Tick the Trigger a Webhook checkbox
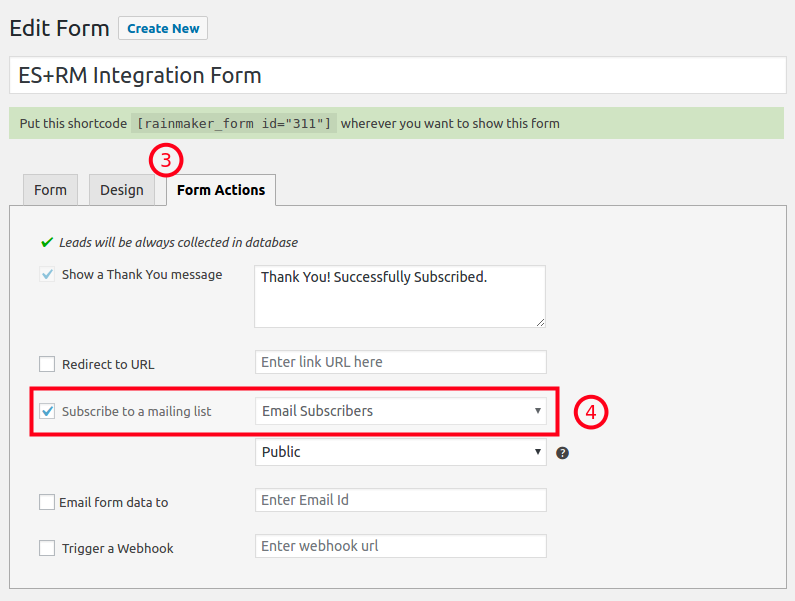 point(47,548)
